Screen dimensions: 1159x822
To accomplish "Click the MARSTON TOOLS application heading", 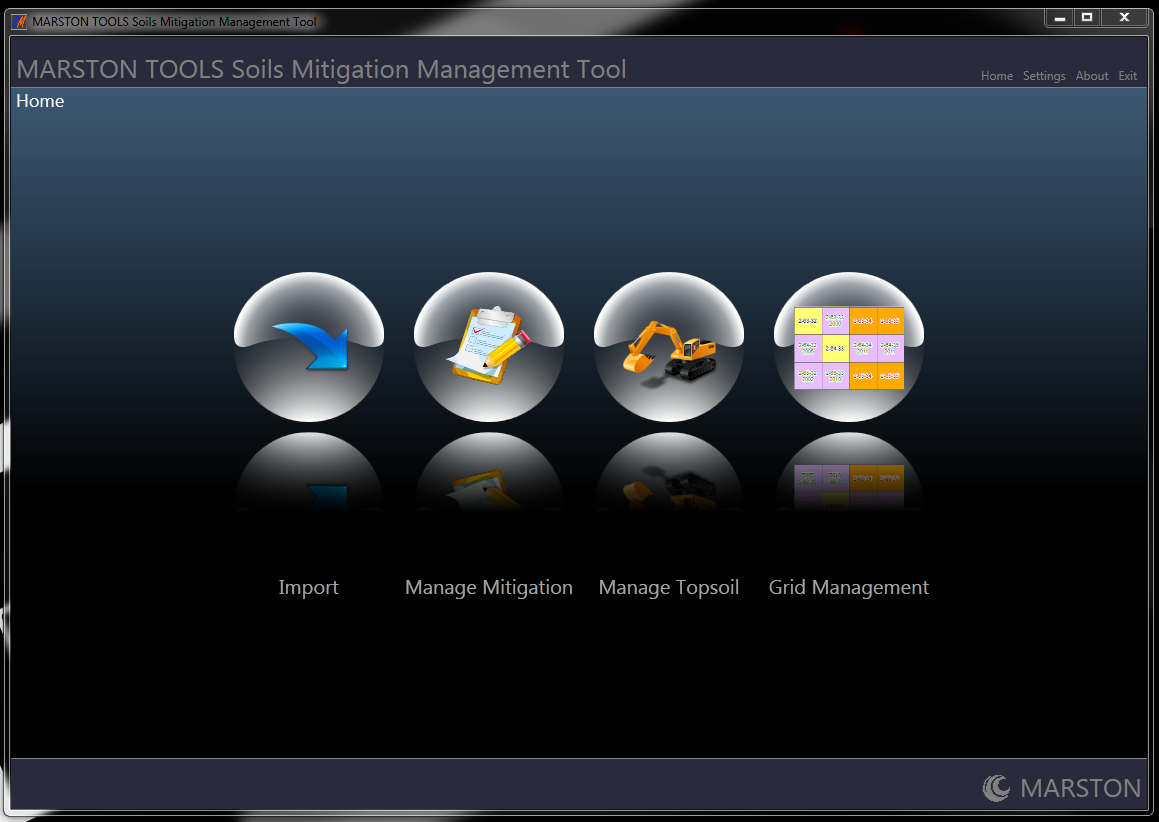I will pos(322,69).
